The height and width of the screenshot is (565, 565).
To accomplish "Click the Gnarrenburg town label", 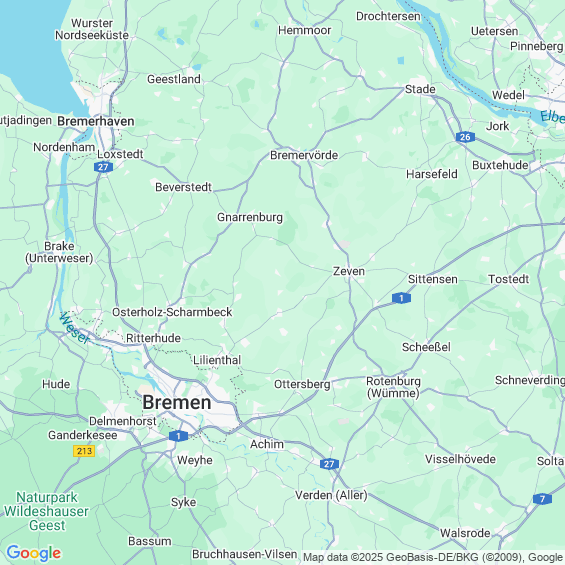I will coord(250,217).
